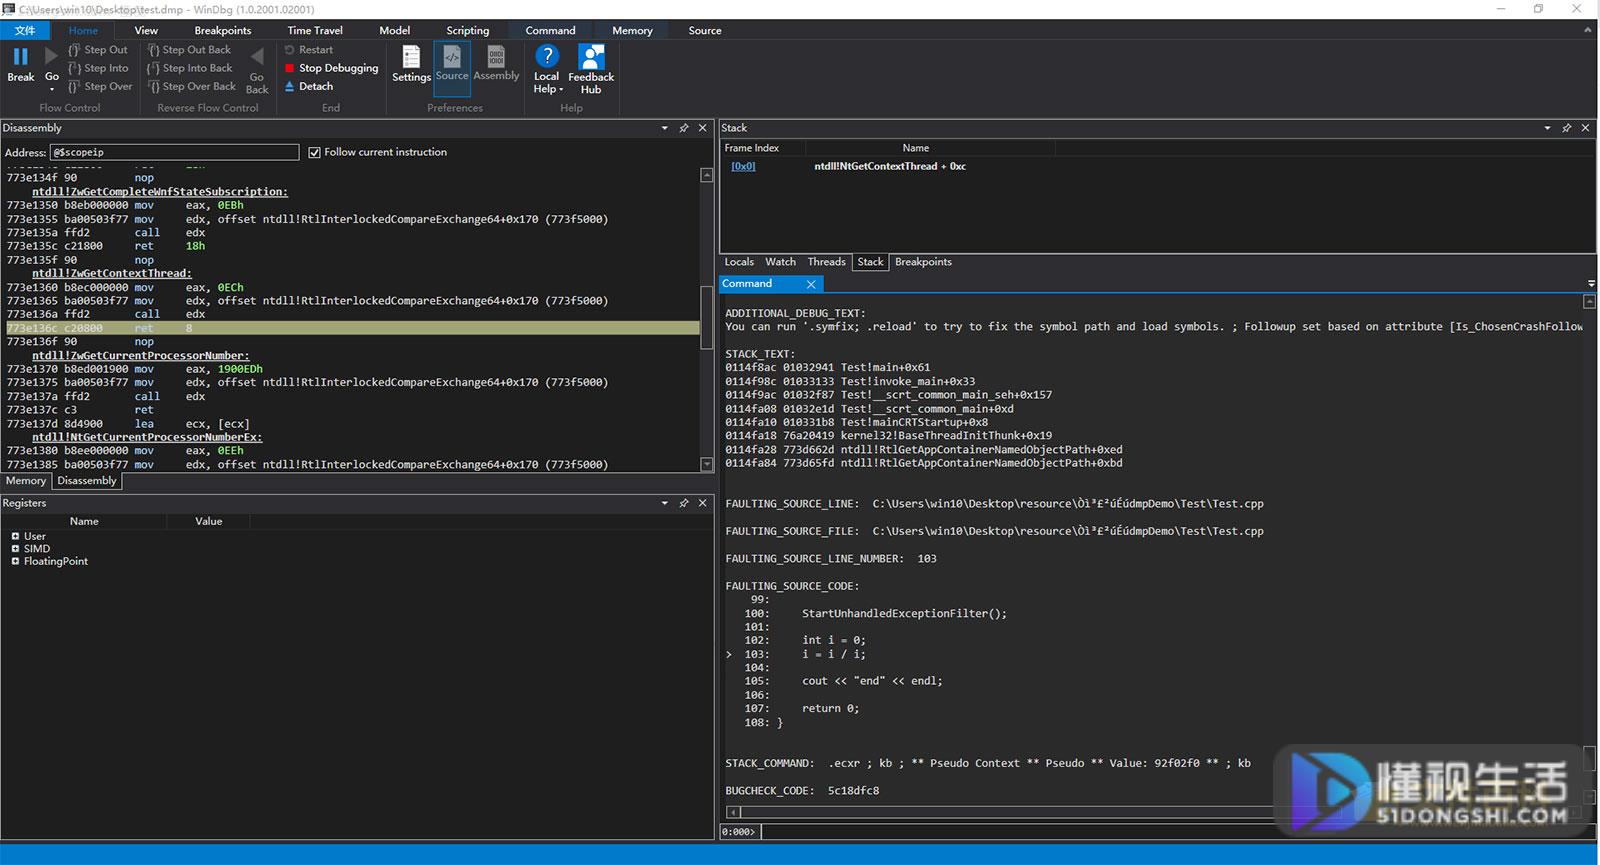Viewport: 1600px width, 865px height.
Task: Switch to the Breakpoints ribbon tab
Action: pyautogui.click(x=223, y=30)
